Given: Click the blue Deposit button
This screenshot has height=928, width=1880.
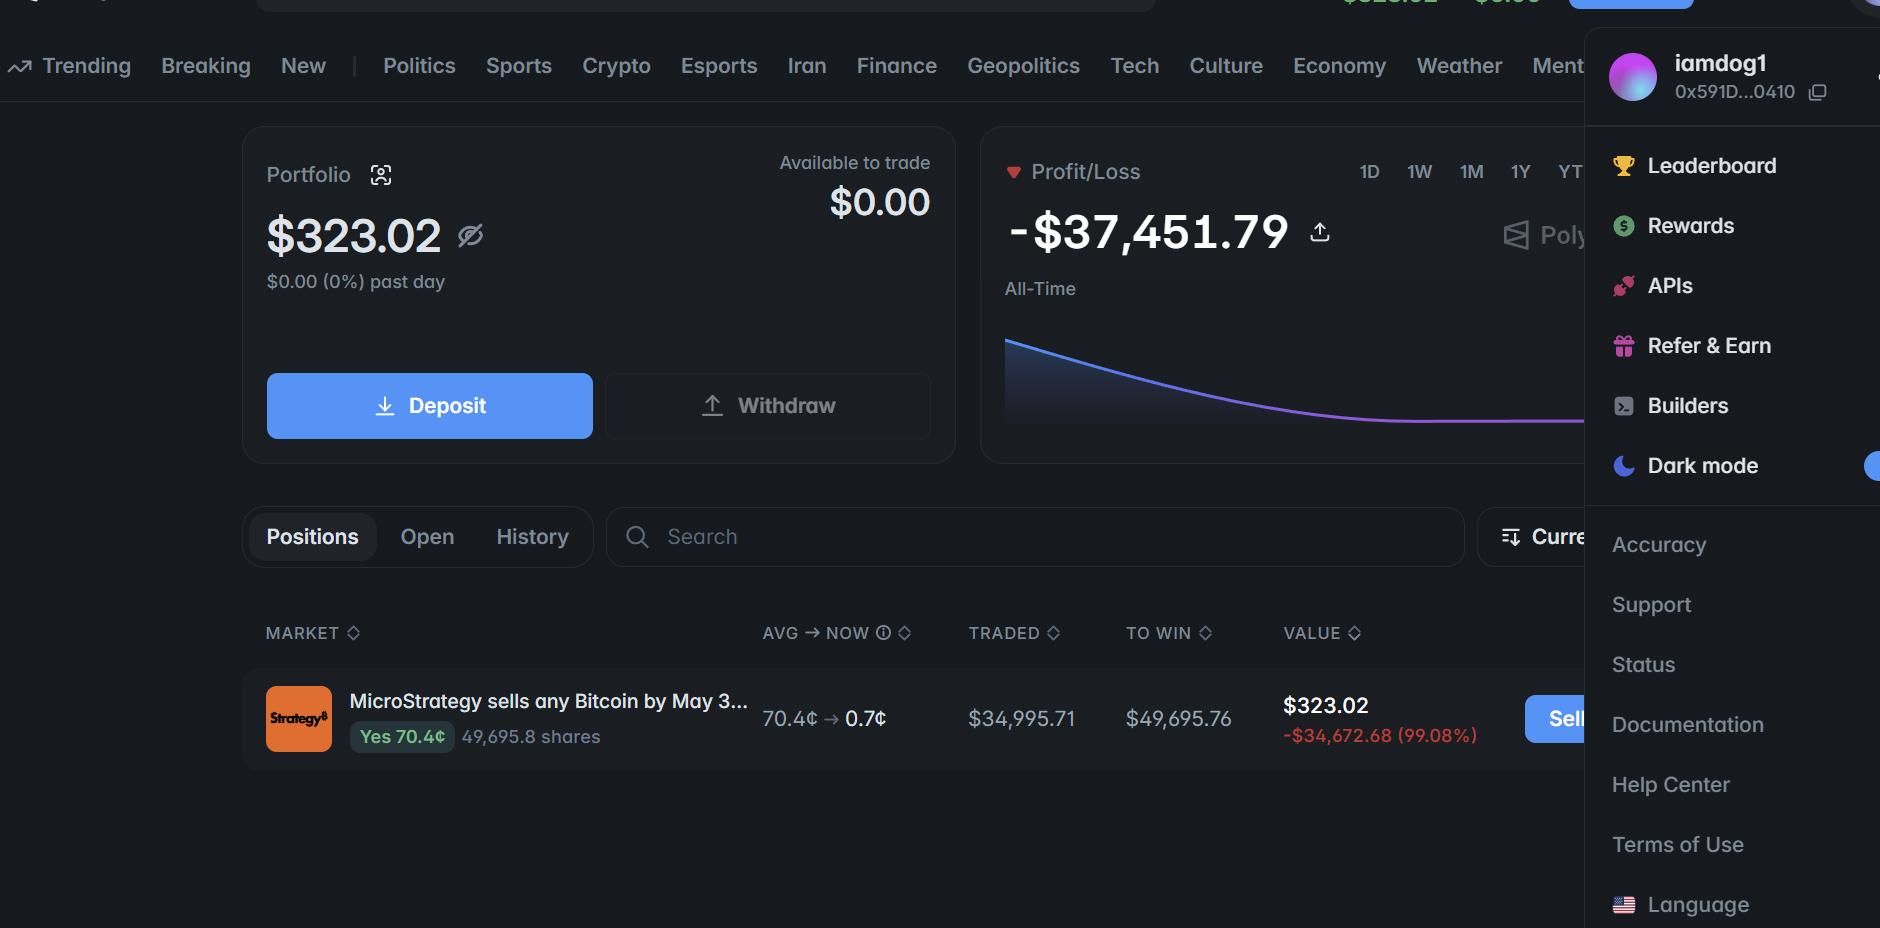Looking at the screenshot, I should (x=430, y=406).
